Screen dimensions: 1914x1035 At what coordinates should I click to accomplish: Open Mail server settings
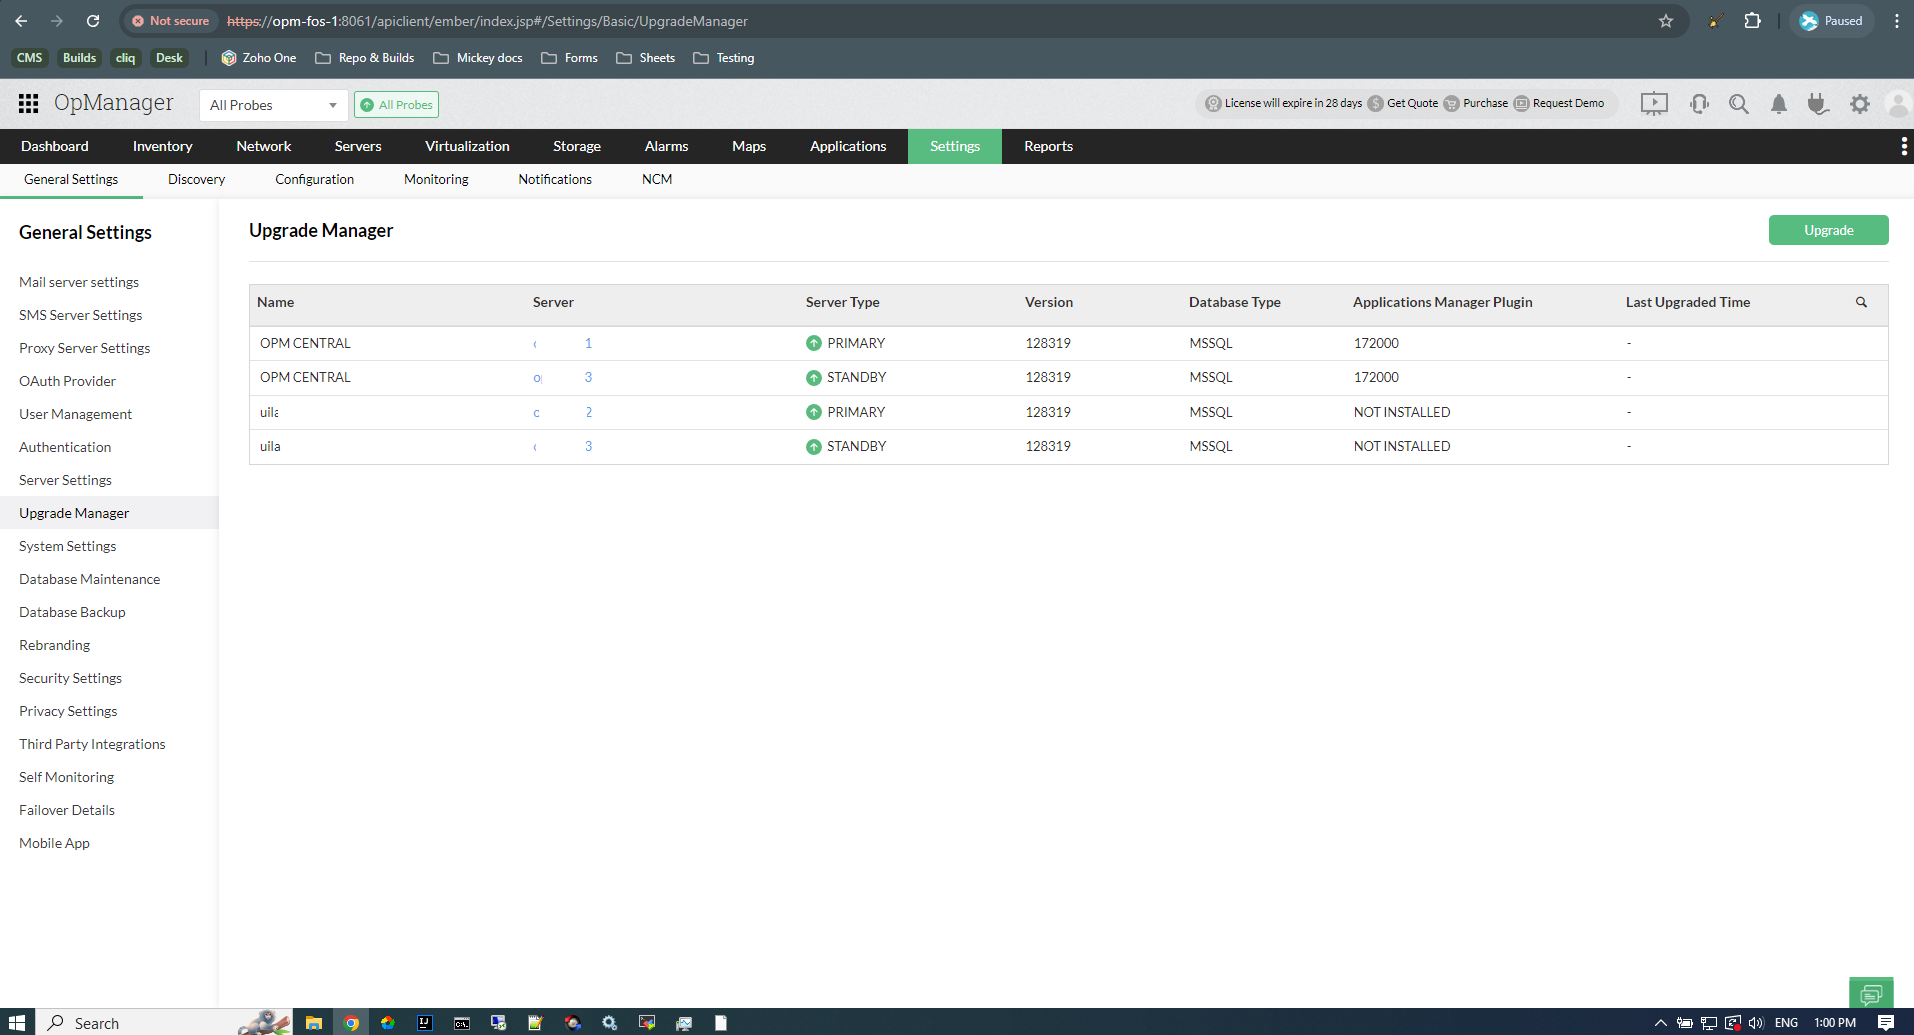[x=79, y=282]
